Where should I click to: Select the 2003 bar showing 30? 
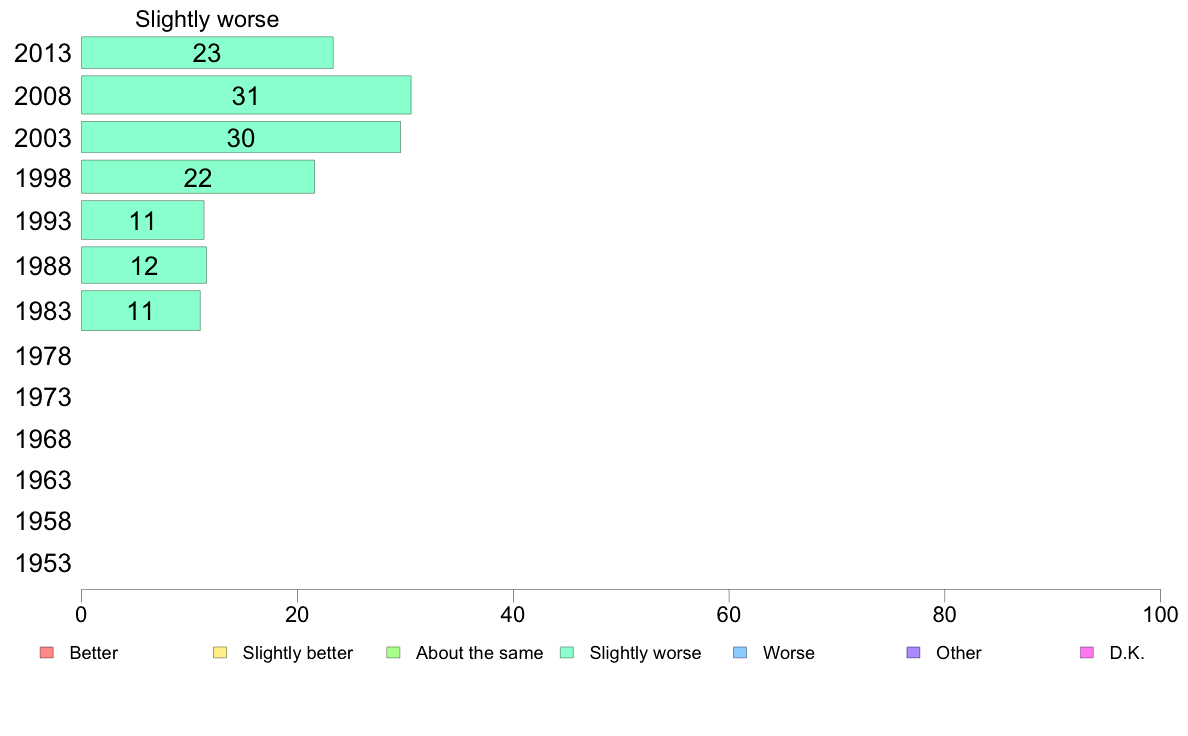pyautogui.click(x=241, y=137)
